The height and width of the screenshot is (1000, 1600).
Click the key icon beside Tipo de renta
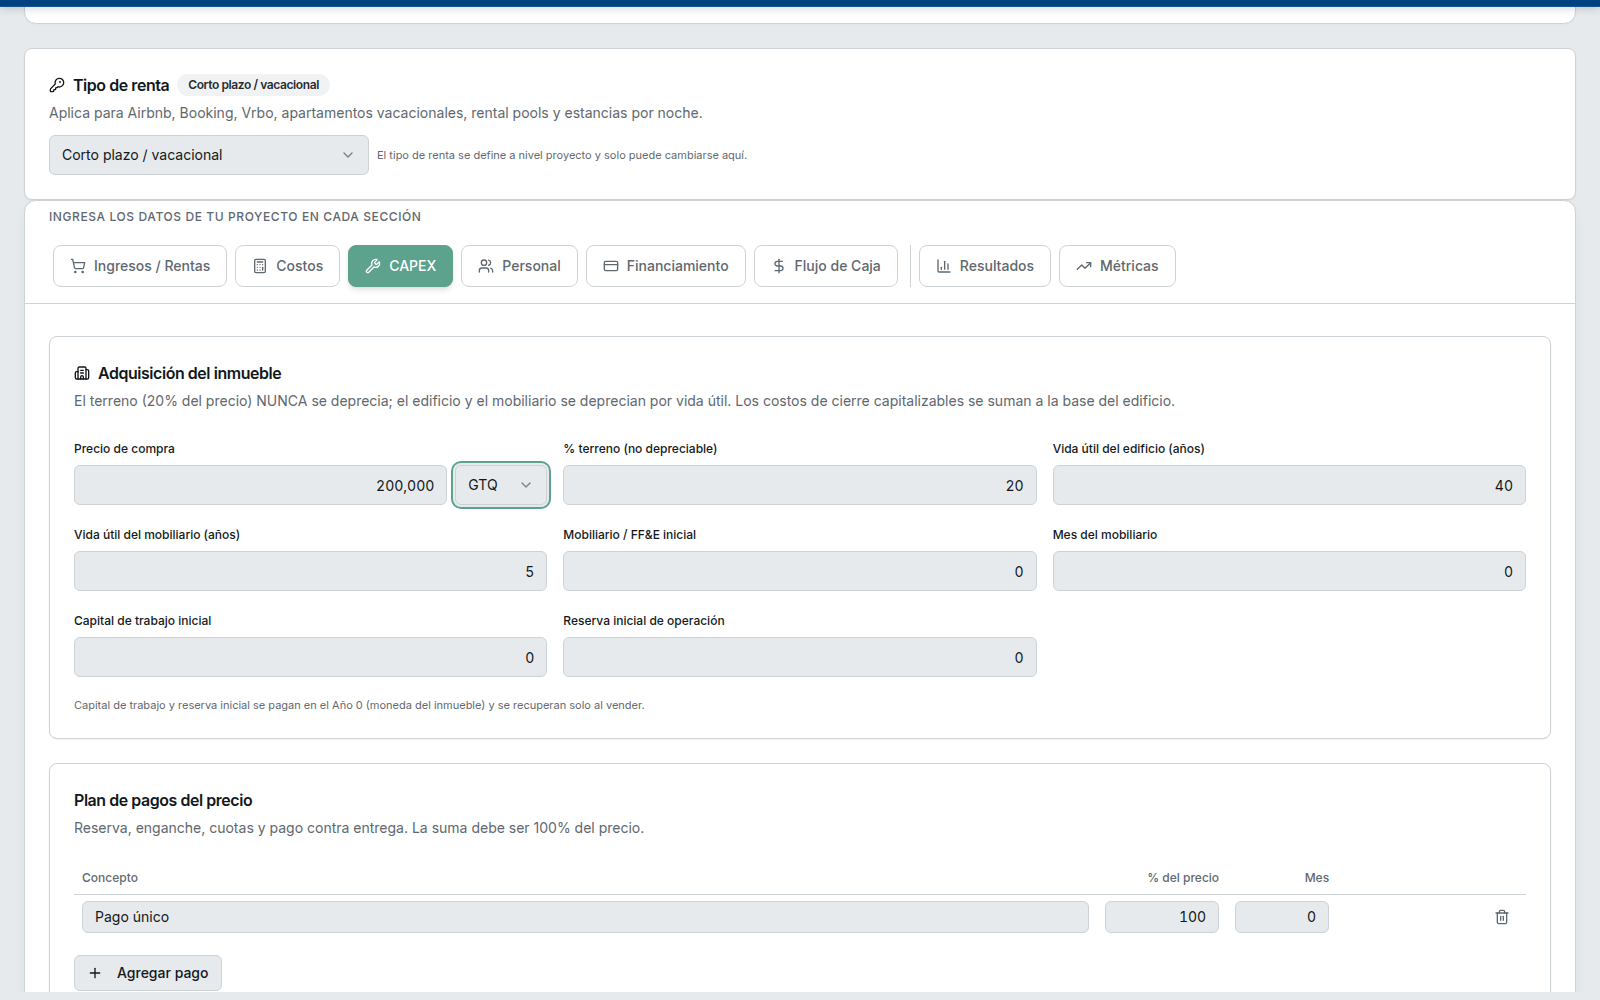tap(57, 85)
